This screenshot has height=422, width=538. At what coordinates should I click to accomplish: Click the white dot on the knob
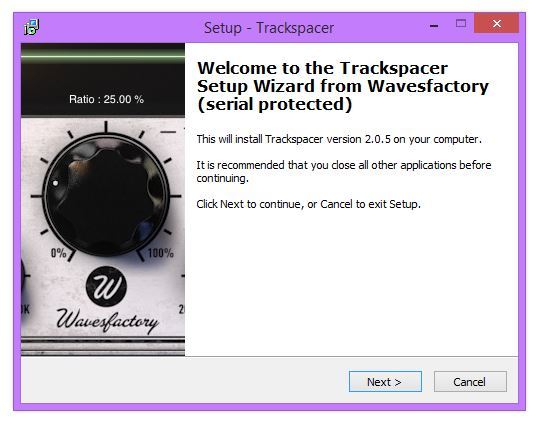[55, 183]
